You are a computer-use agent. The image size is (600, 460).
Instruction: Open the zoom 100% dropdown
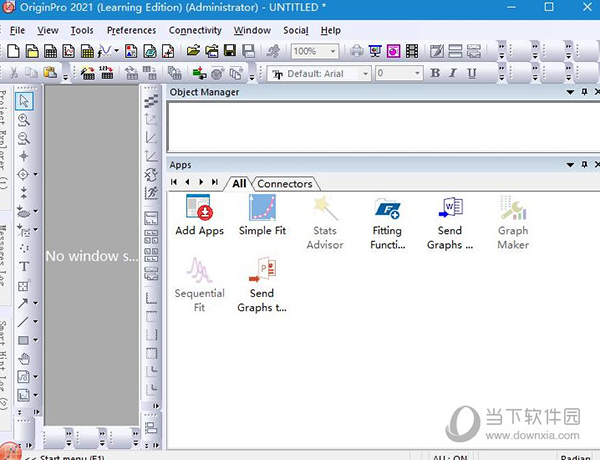pos(333,51)
